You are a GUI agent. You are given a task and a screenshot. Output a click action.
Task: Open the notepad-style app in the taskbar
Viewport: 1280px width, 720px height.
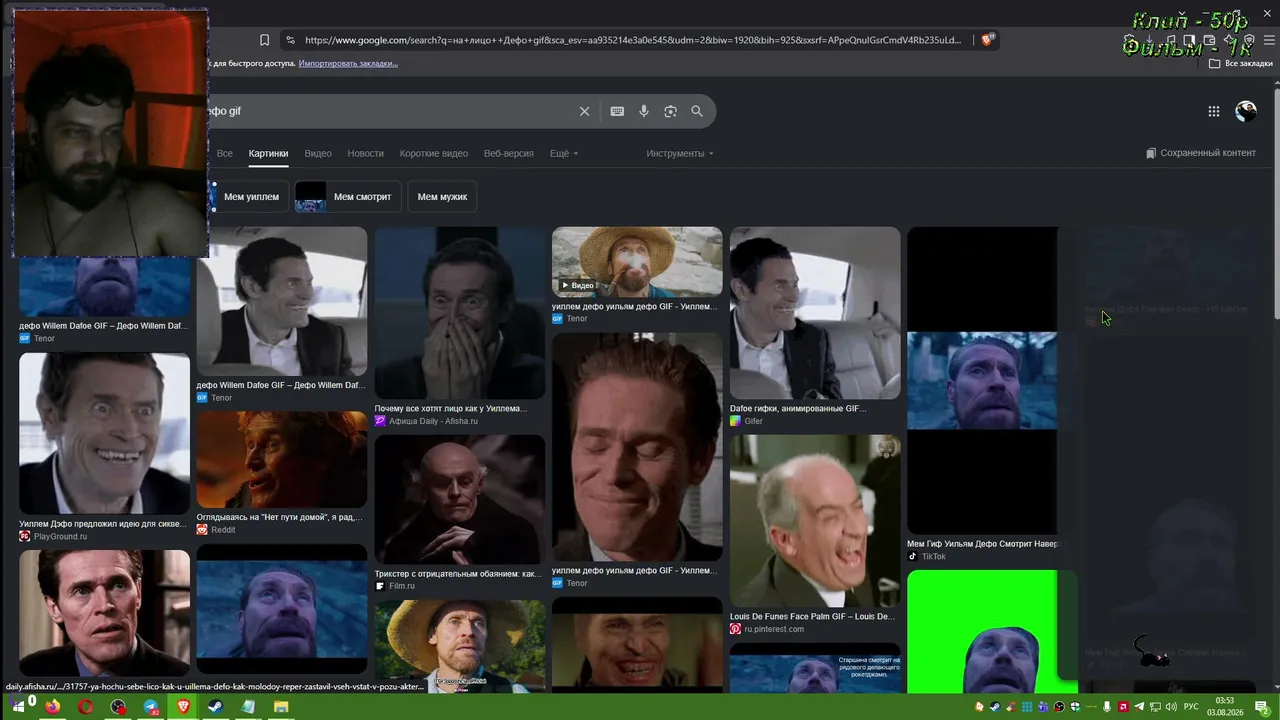248,707
